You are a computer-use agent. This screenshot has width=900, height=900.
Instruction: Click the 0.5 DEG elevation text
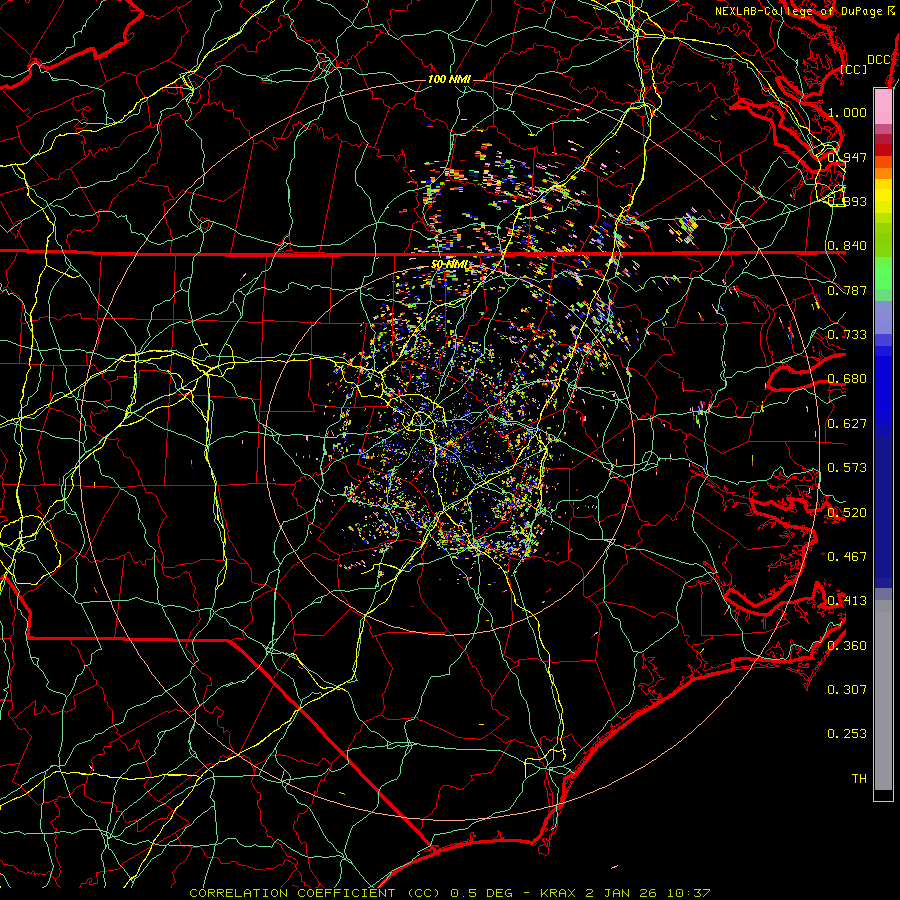(483, 893)
